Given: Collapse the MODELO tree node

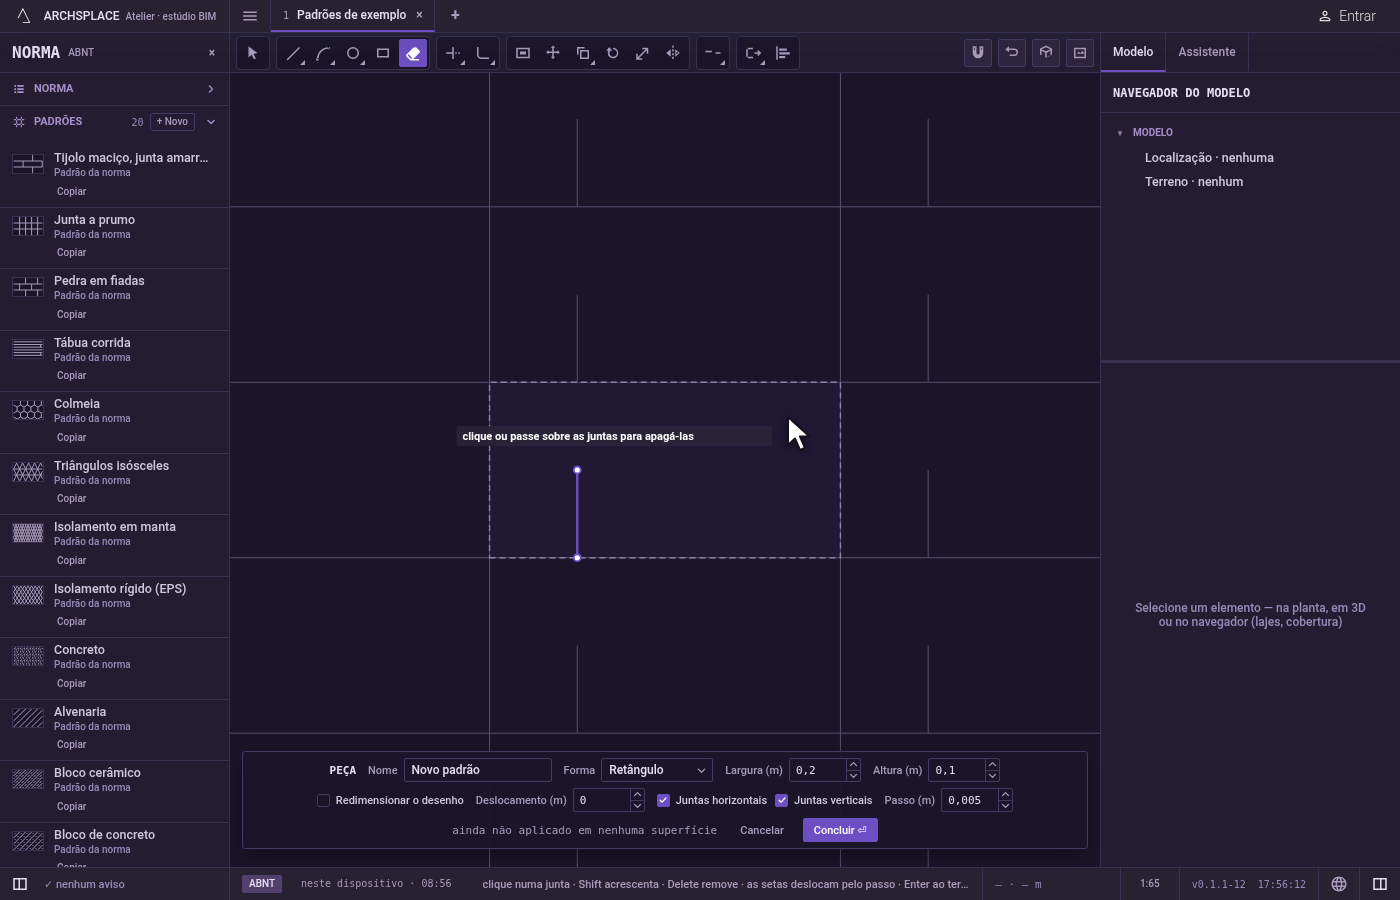Looking at the screenshot, I should pos(1120,133).
